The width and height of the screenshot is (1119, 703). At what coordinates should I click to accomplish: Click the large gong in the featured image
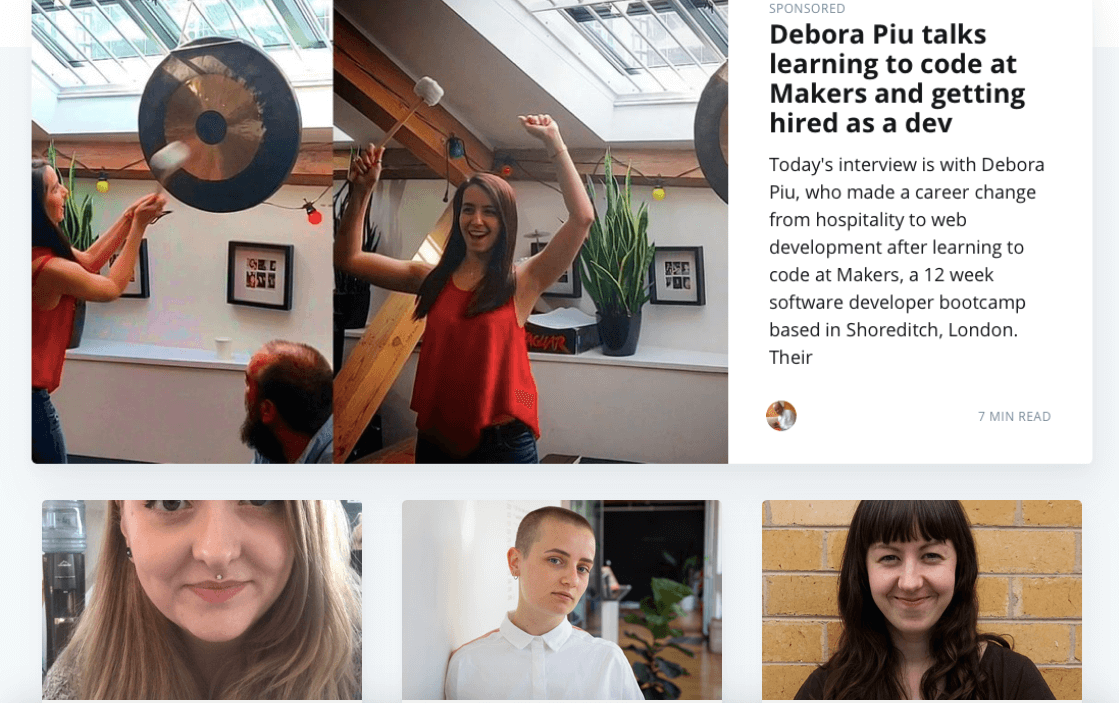[219, 126]
